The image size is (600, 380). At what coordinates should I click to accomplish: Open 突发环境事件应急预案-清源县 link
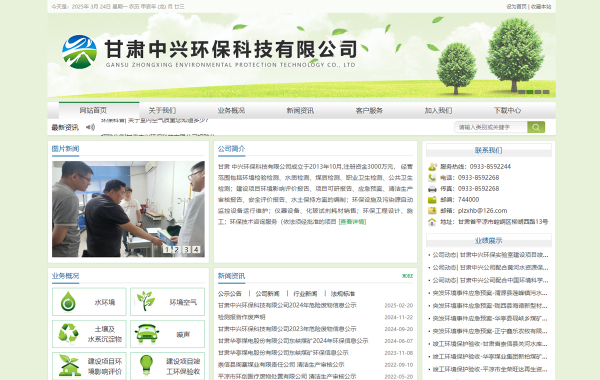point(490,293)
